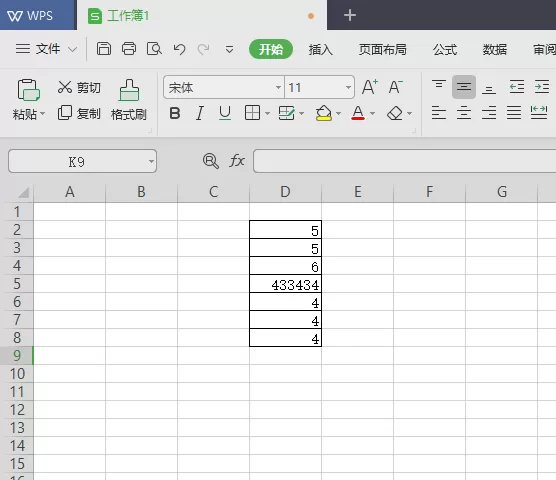Apply cell borders icon
The image size is (556, 480).
(x=252, y=113)
